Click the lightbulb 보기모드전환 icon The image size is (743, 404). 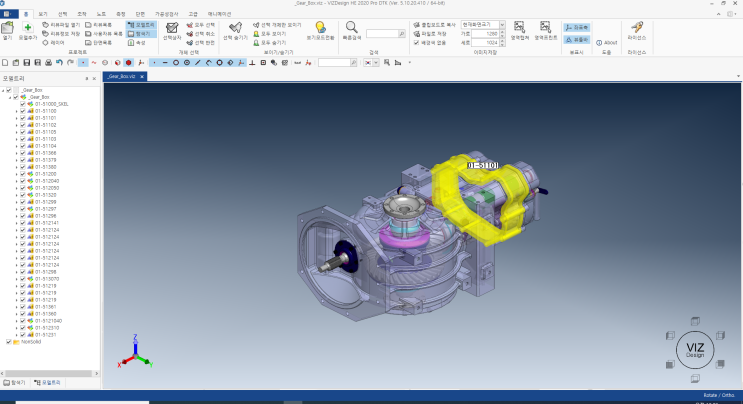point(320,27)
